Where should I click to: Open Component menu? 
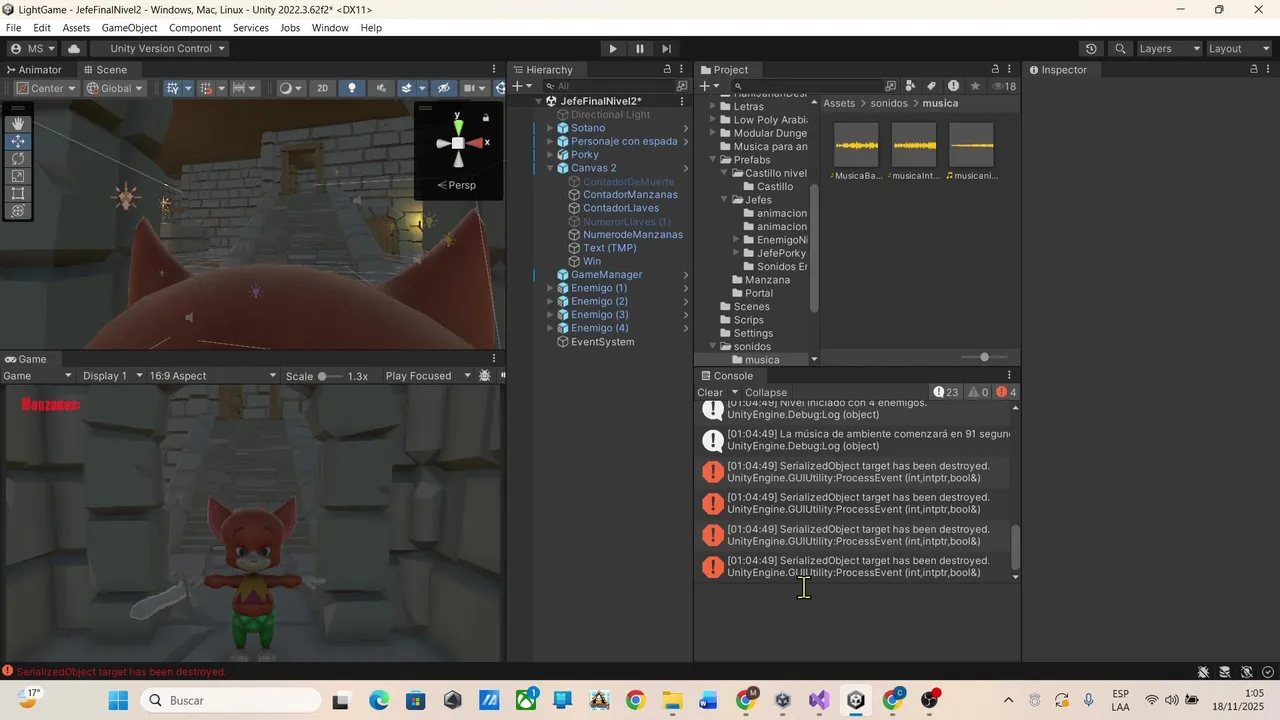195,28
